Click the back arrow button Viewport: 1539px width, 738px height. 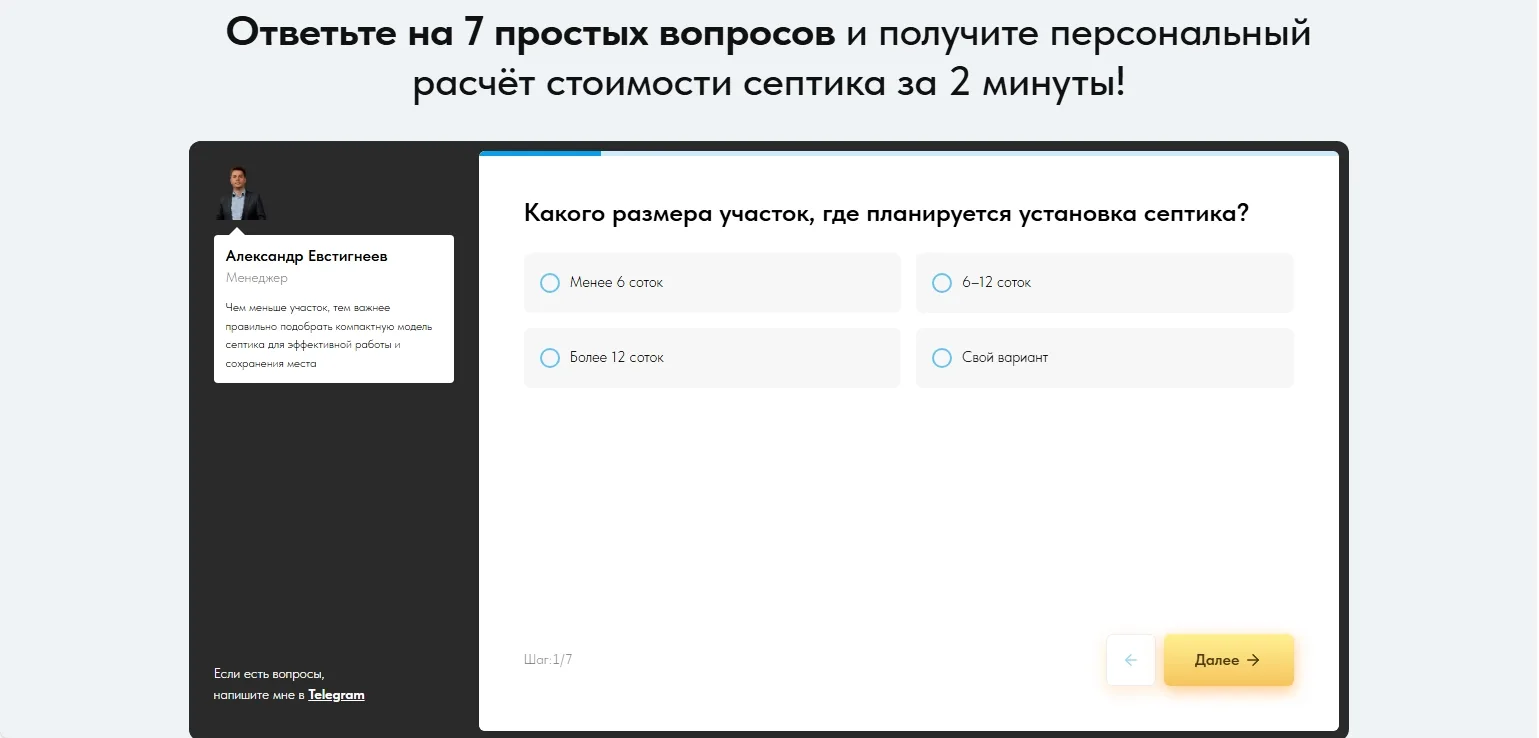coord(1131,660)
